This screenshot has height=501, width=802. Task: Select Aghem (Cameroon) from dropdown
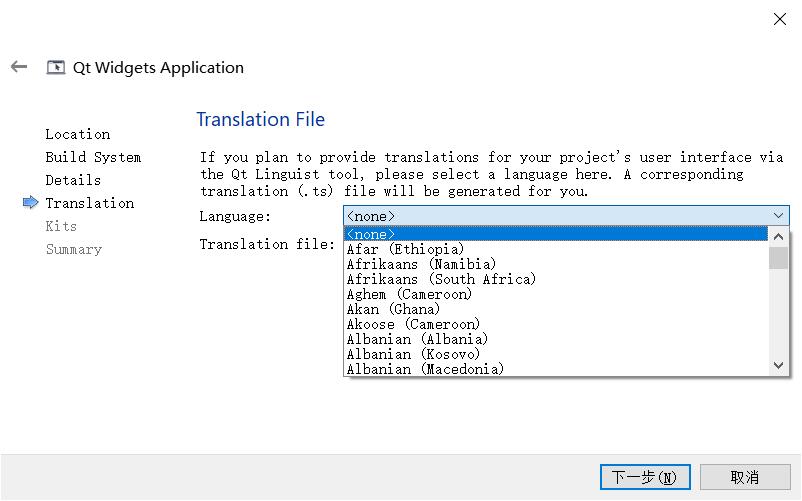click(409, 294)
